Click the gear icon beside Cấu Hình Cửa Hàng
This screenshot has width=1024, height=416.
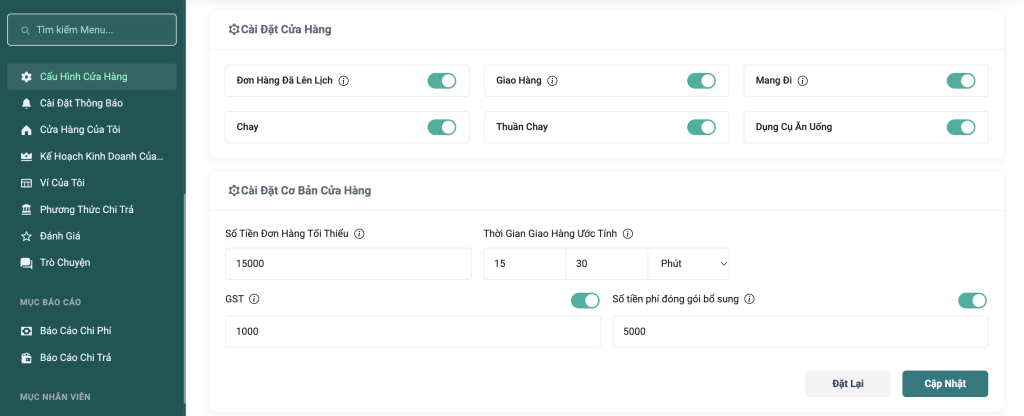[x=26, y=77]
